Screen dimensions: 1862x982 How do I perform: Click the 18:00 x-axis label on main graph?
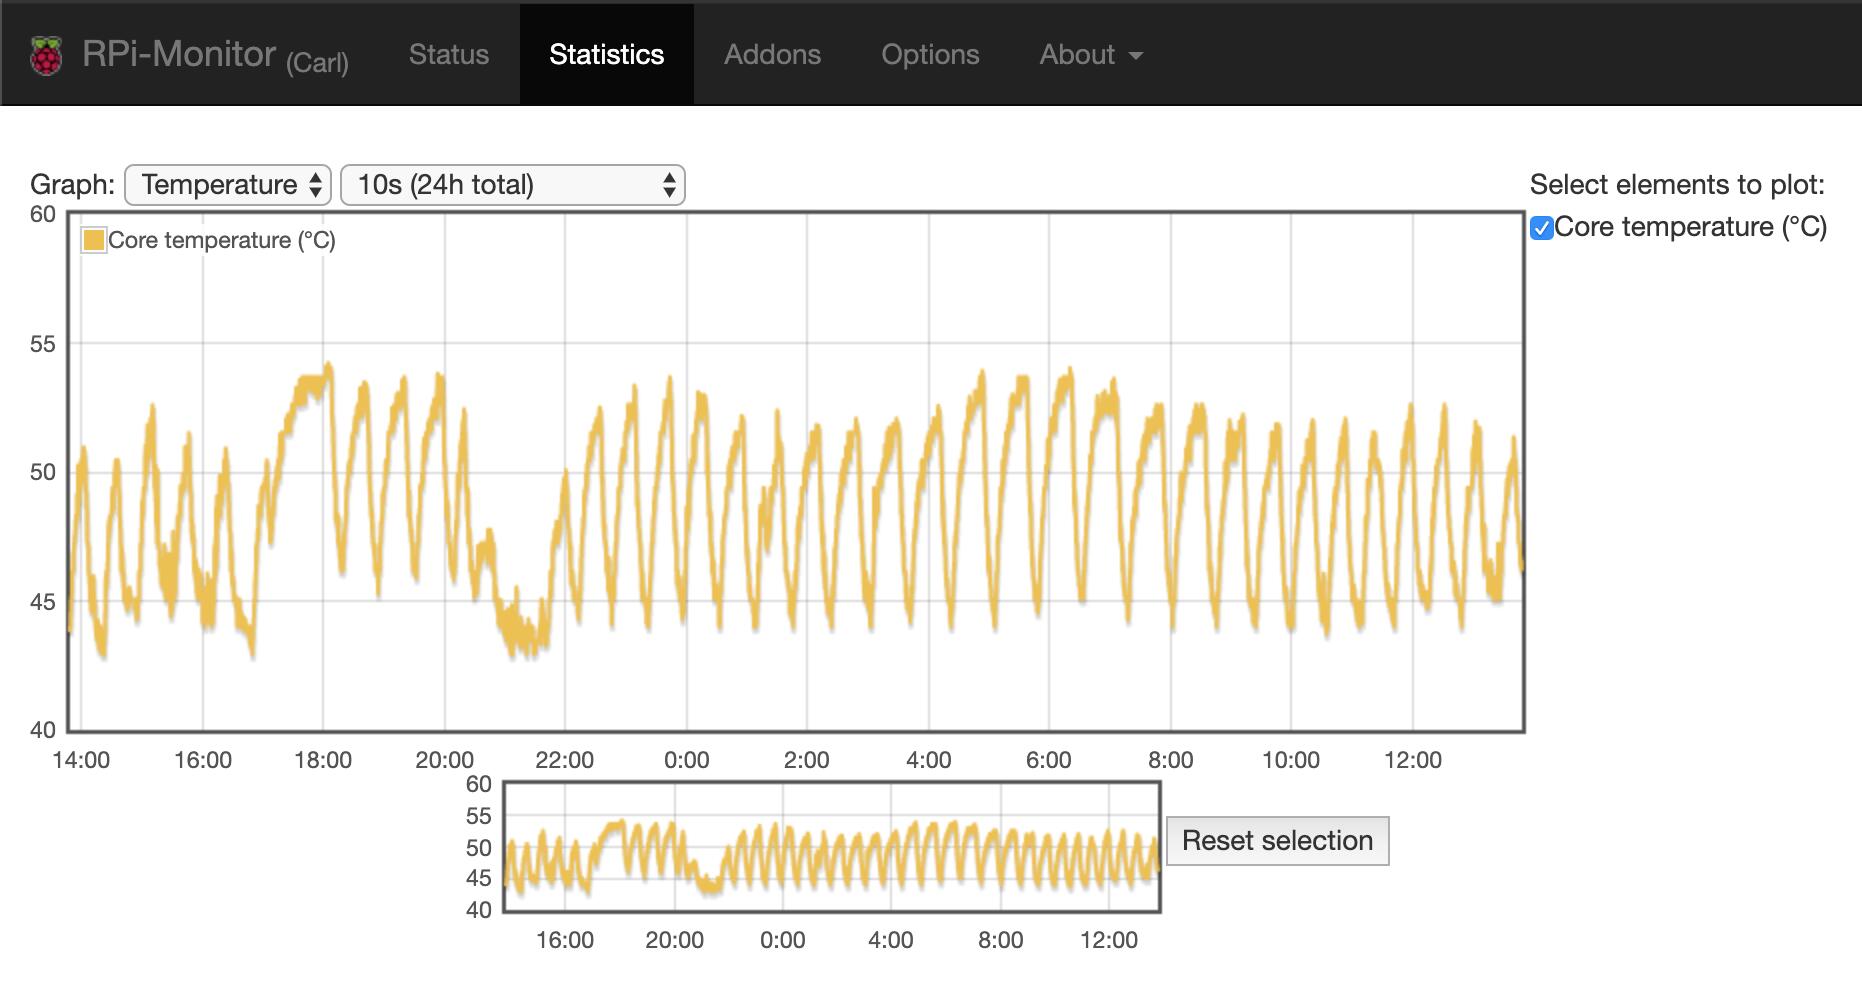tap(323, 760)
